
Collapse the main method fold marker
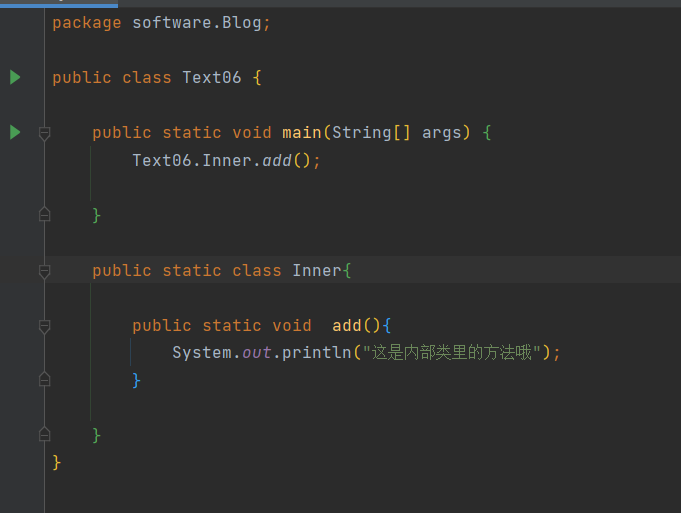click(44, 133)
